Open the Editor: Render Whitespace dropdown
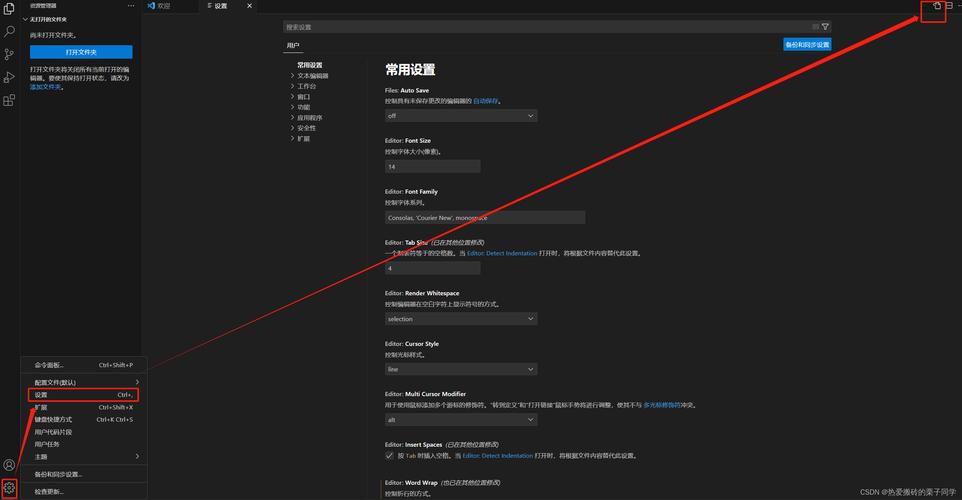Viewport: 962px width, 500px height. coord(461,319)
